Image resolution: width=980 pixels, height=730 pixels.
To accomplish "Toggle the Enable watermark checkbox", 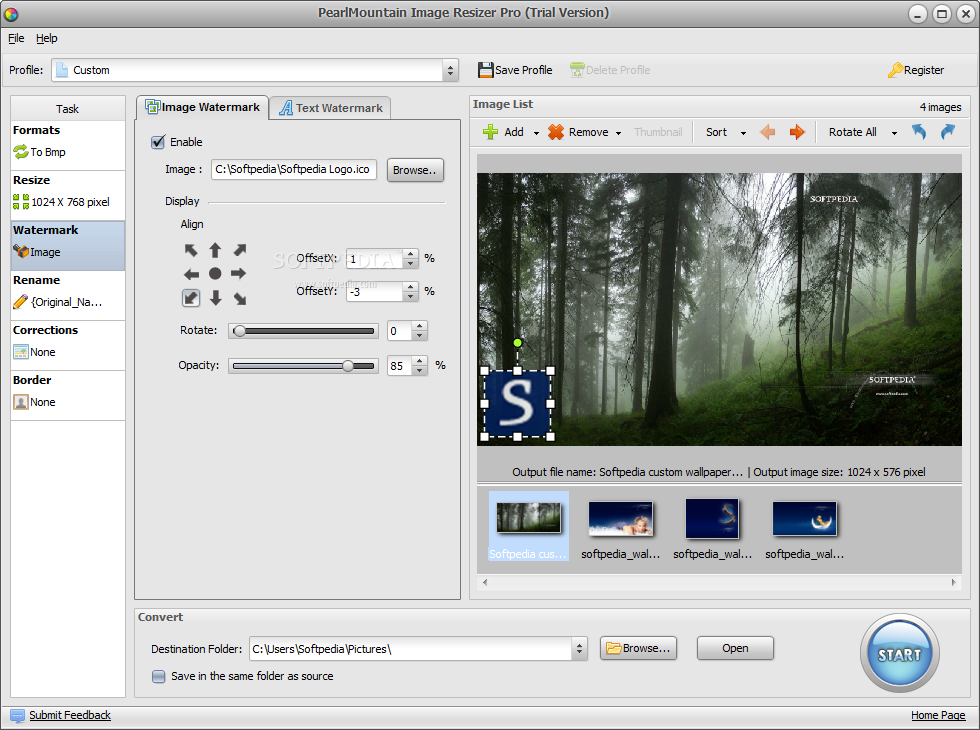I will pos(158,142).
